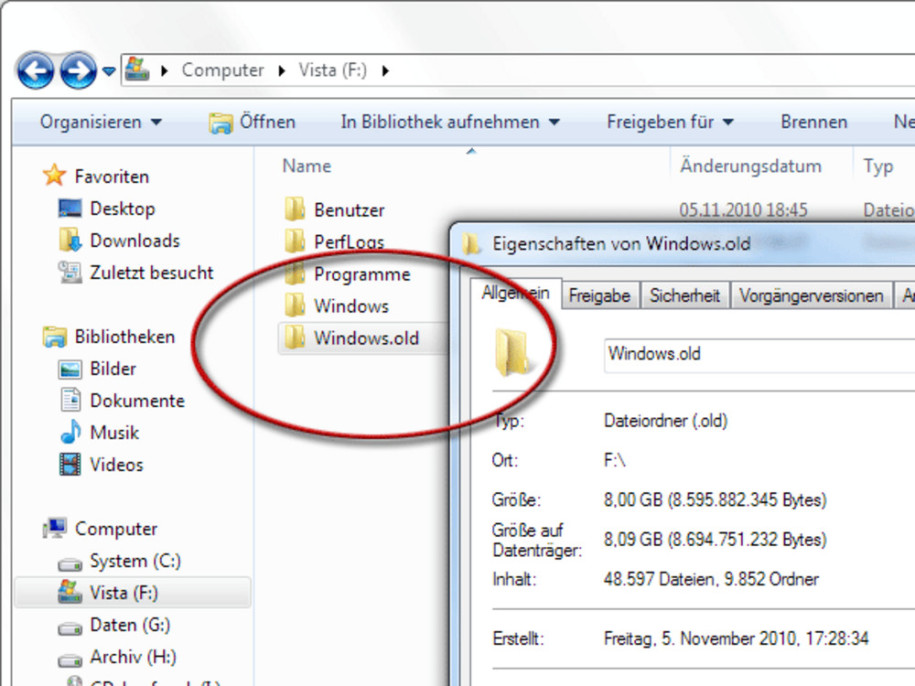Click the Desktop icon in Favoriten

click(70, 208)
